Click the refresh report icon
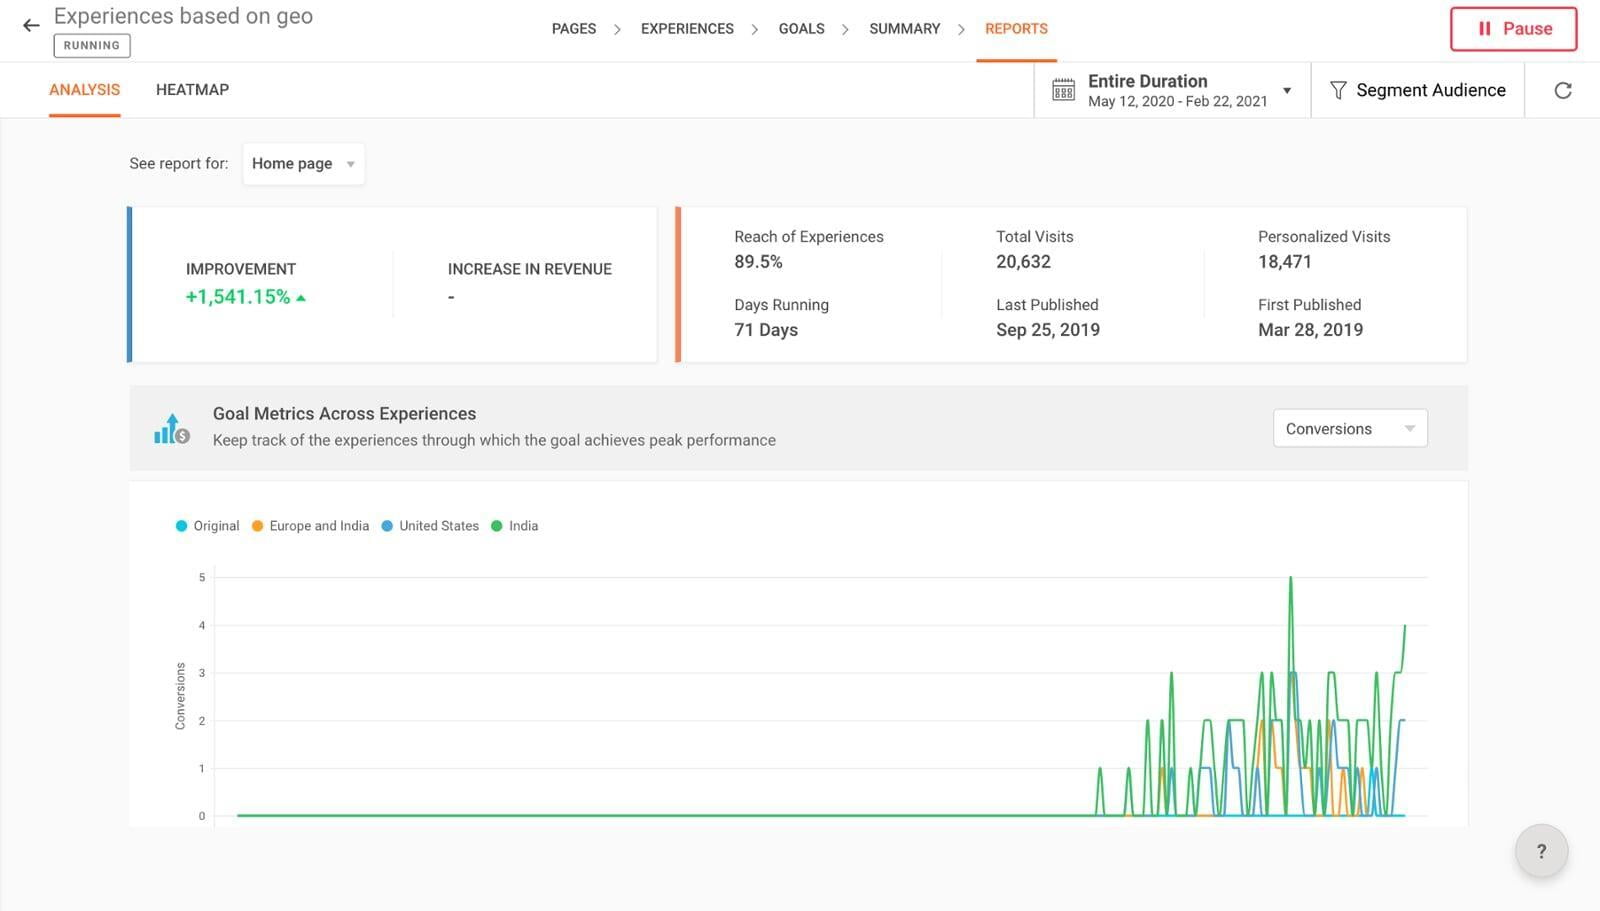The height and width of the screenshot is (911, 1600). click(x=1562, y=91)
